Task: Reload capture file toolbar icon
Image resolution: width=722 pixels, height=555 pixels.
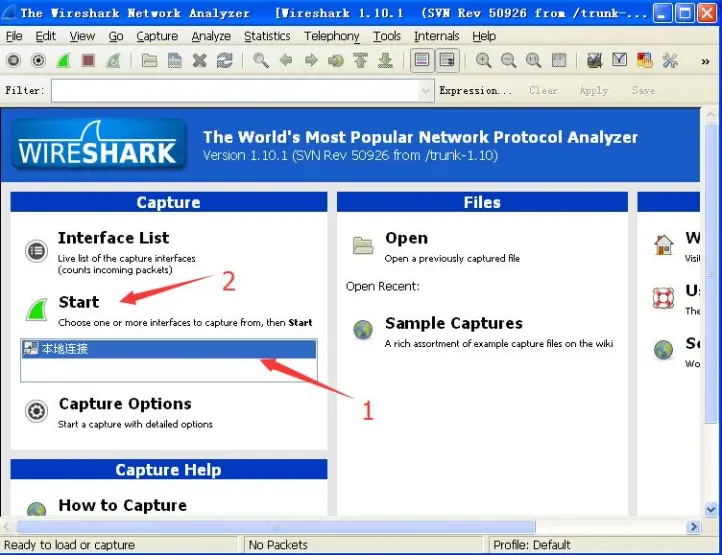Action: pos(225,60)
